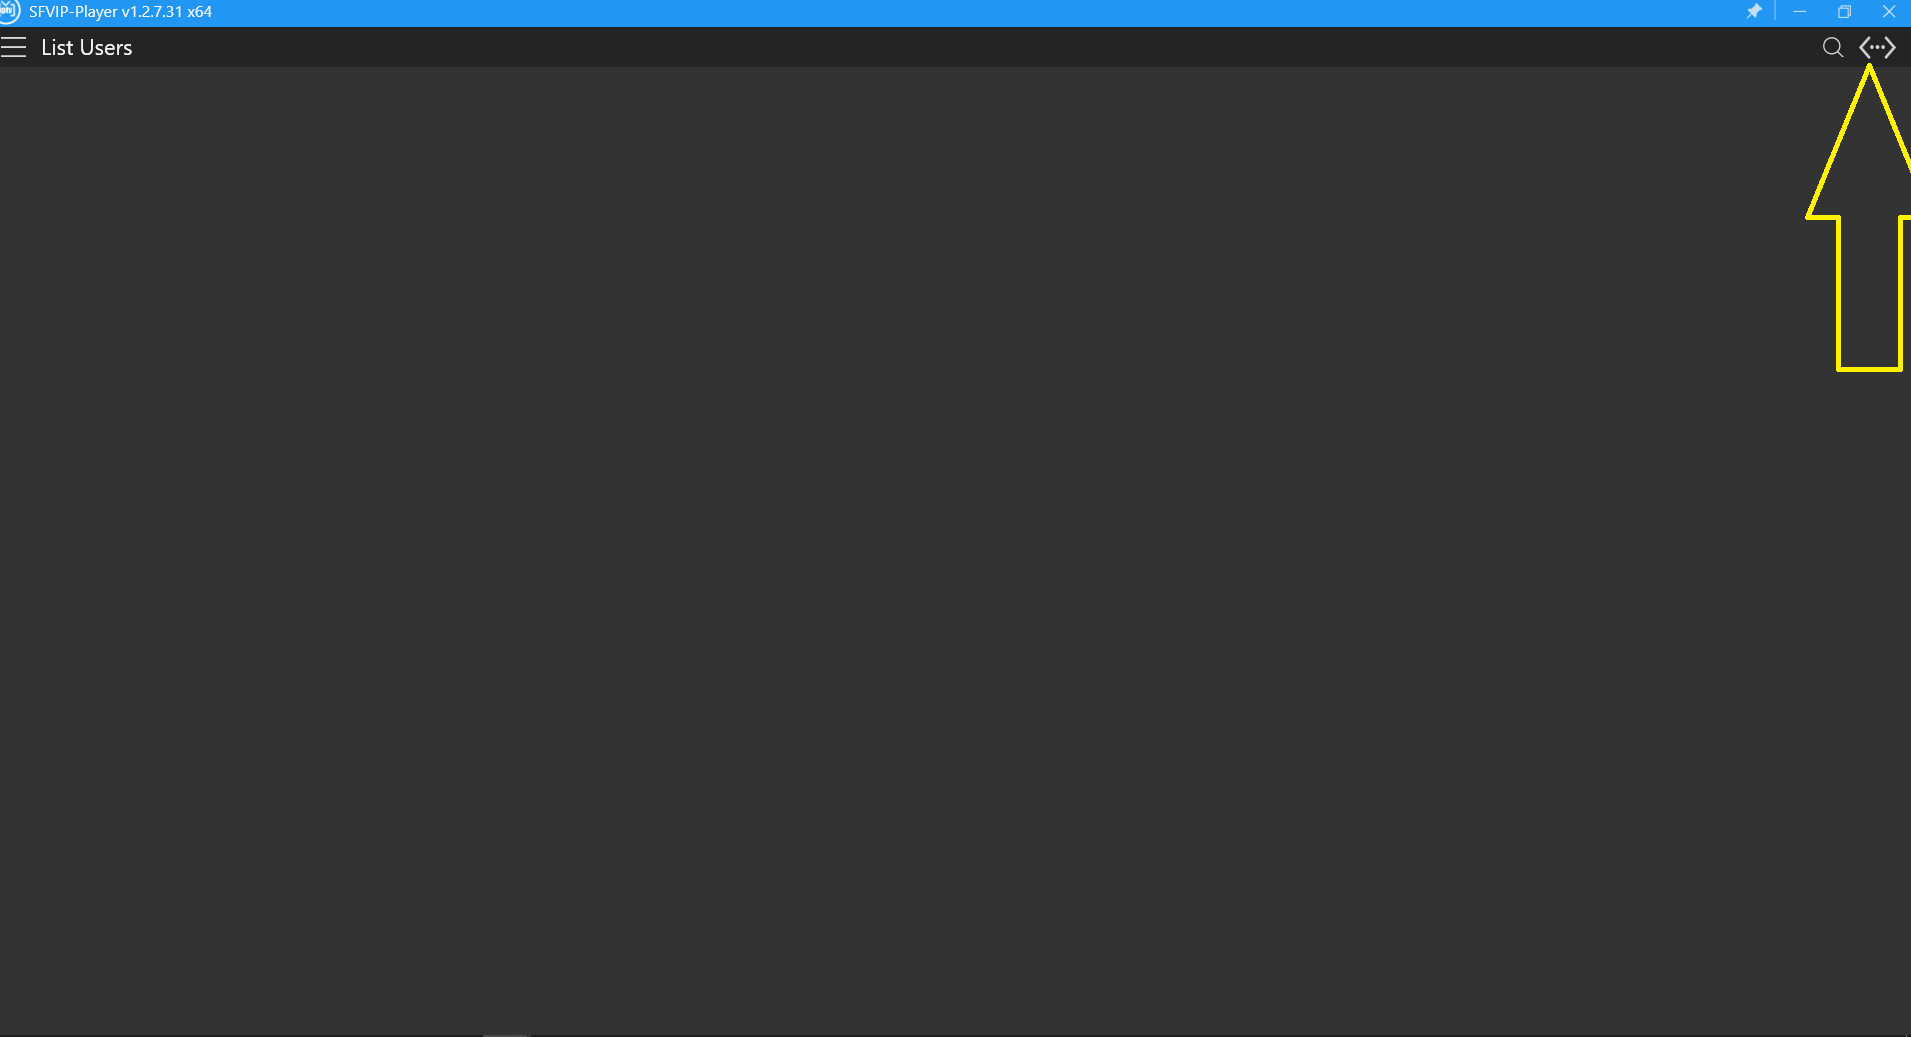Expand the three-line navigation drawer
This screenshot has width=1911, height=1037.
click(13, 47)
